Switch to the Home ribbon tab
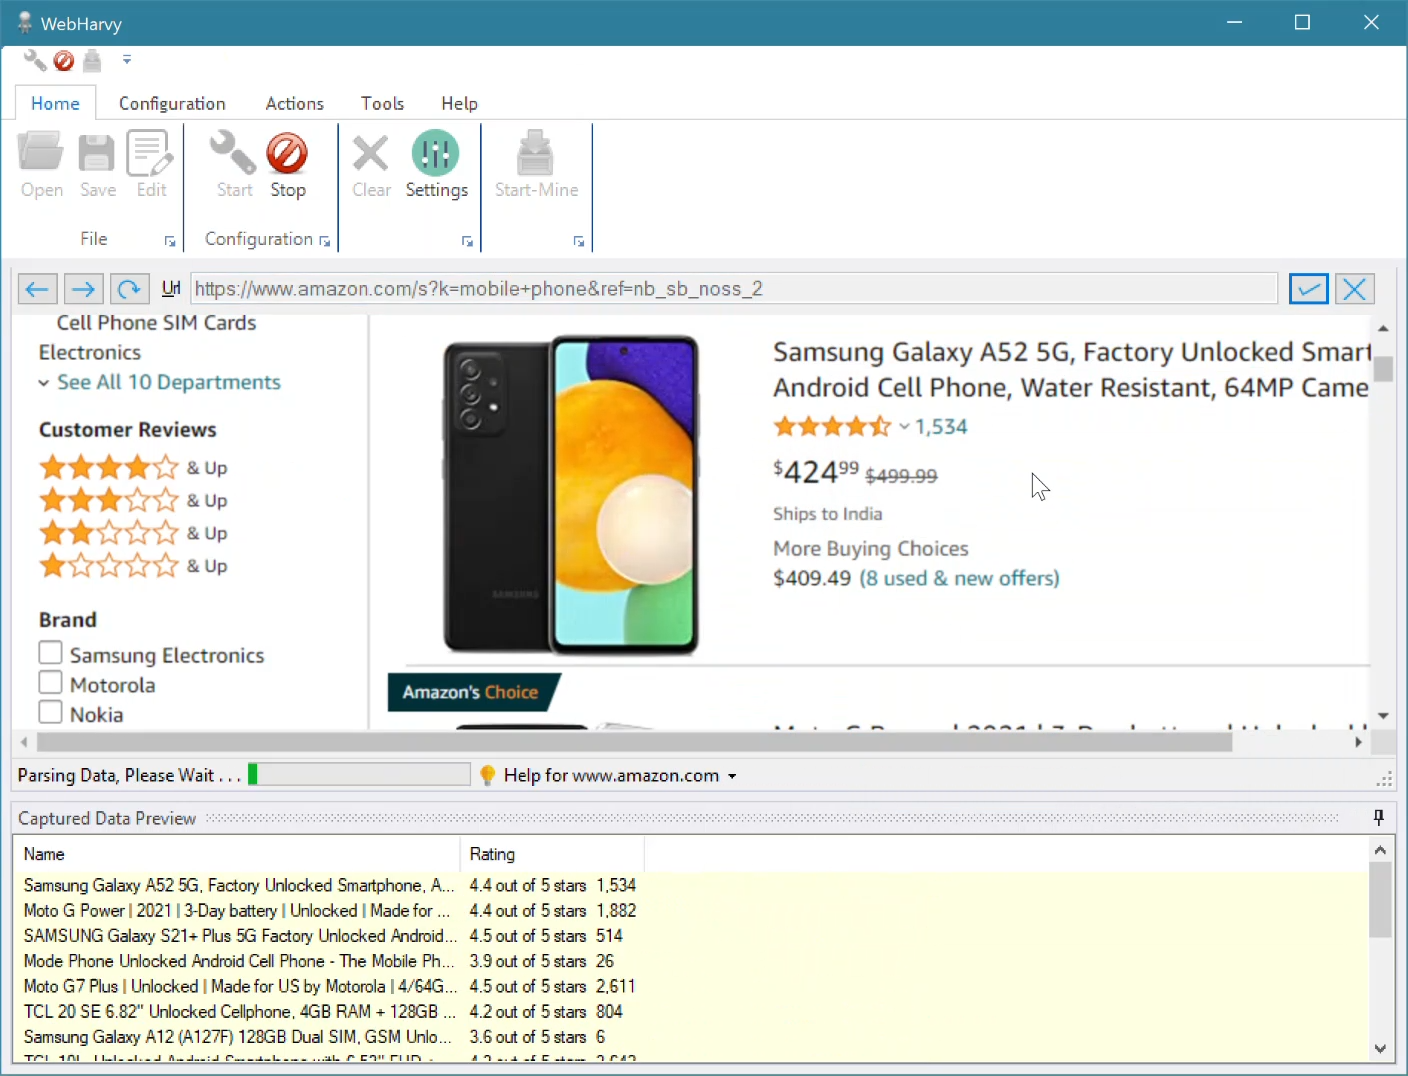Screen dimensions: 1408x1076 pyautogui.click(x=55, y=103)
